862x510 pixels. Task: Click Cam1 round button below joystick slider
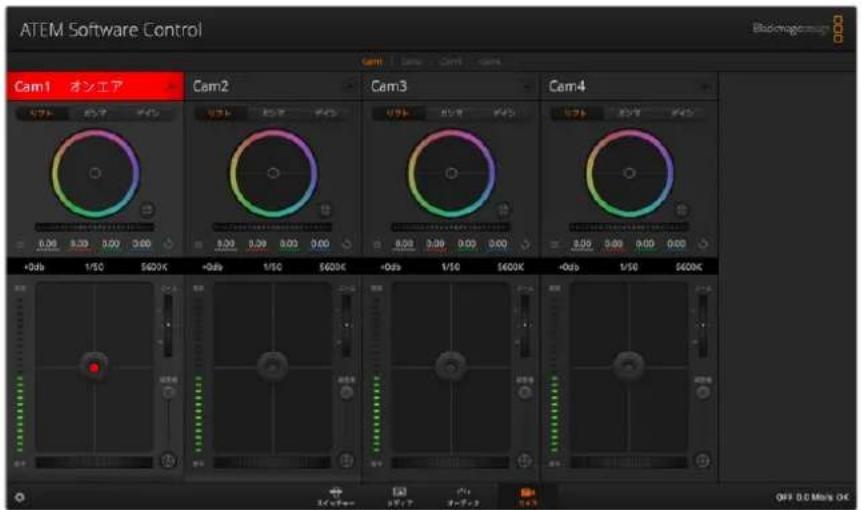(168, 460)
